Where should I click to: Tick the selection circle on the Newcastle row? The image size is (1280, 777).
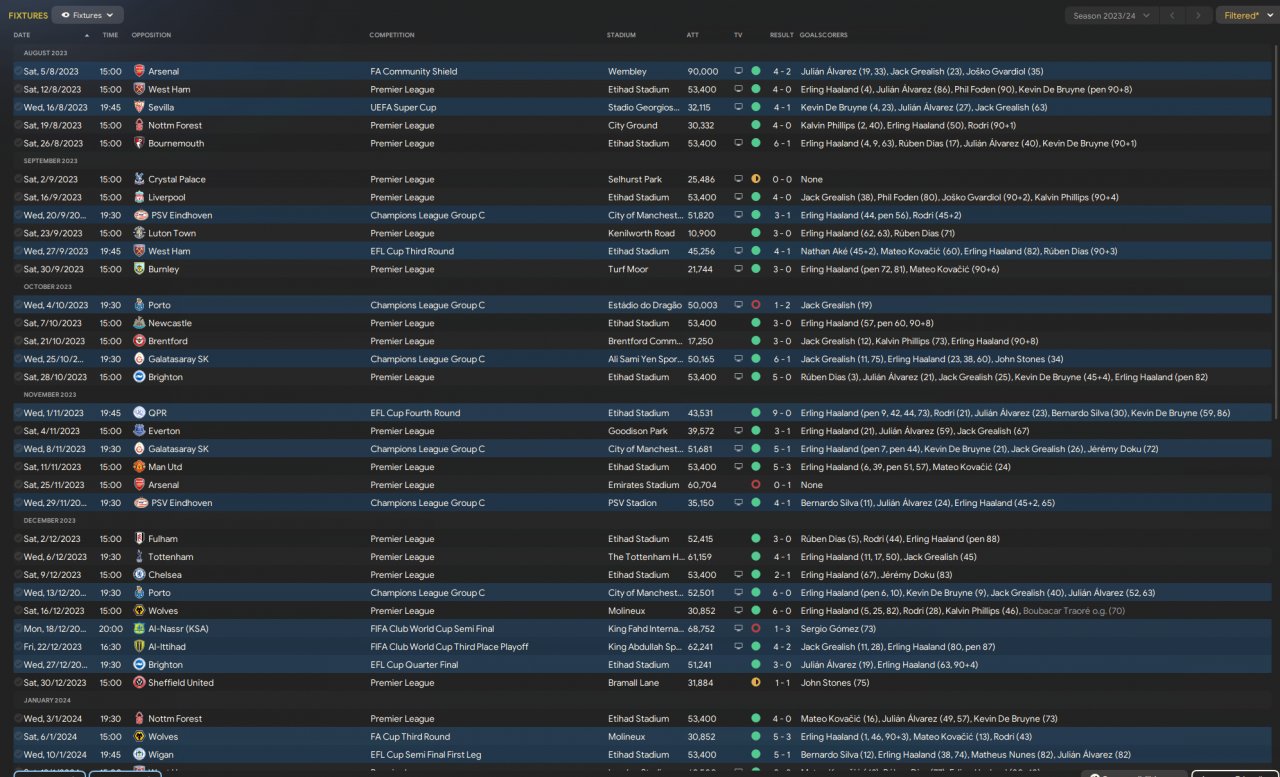[x=17, y=324]
